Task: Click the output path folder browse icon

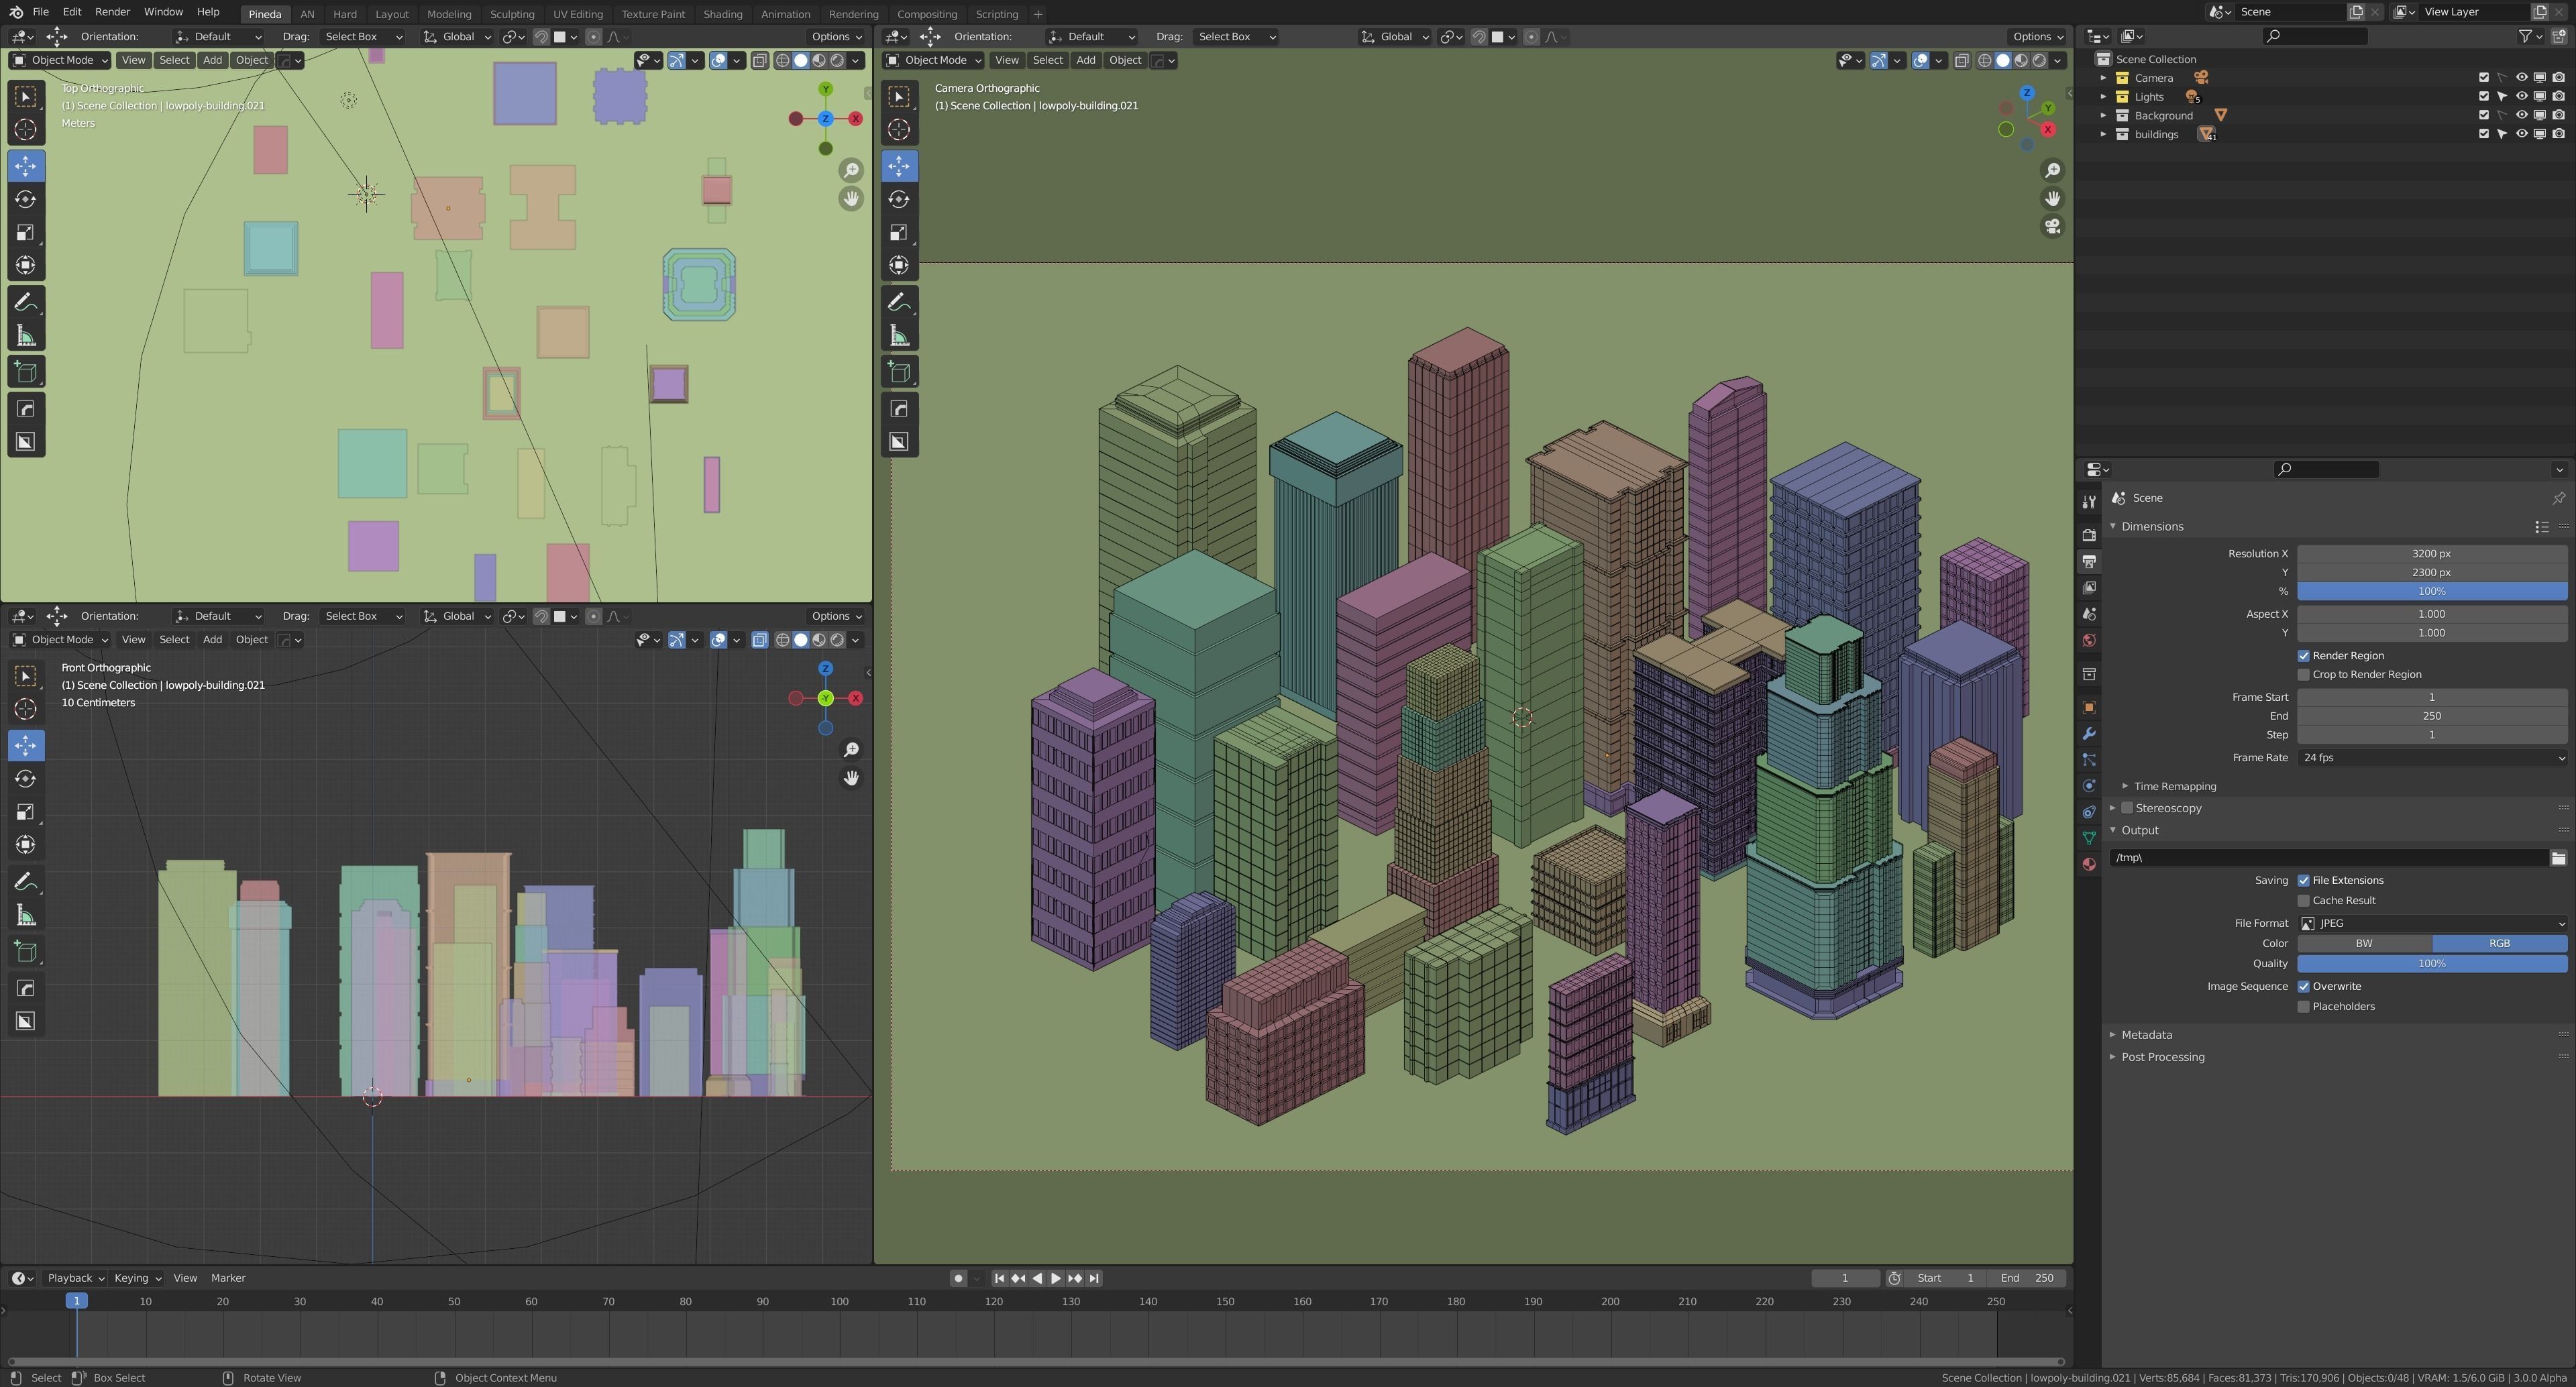Action: [2558, 858]
